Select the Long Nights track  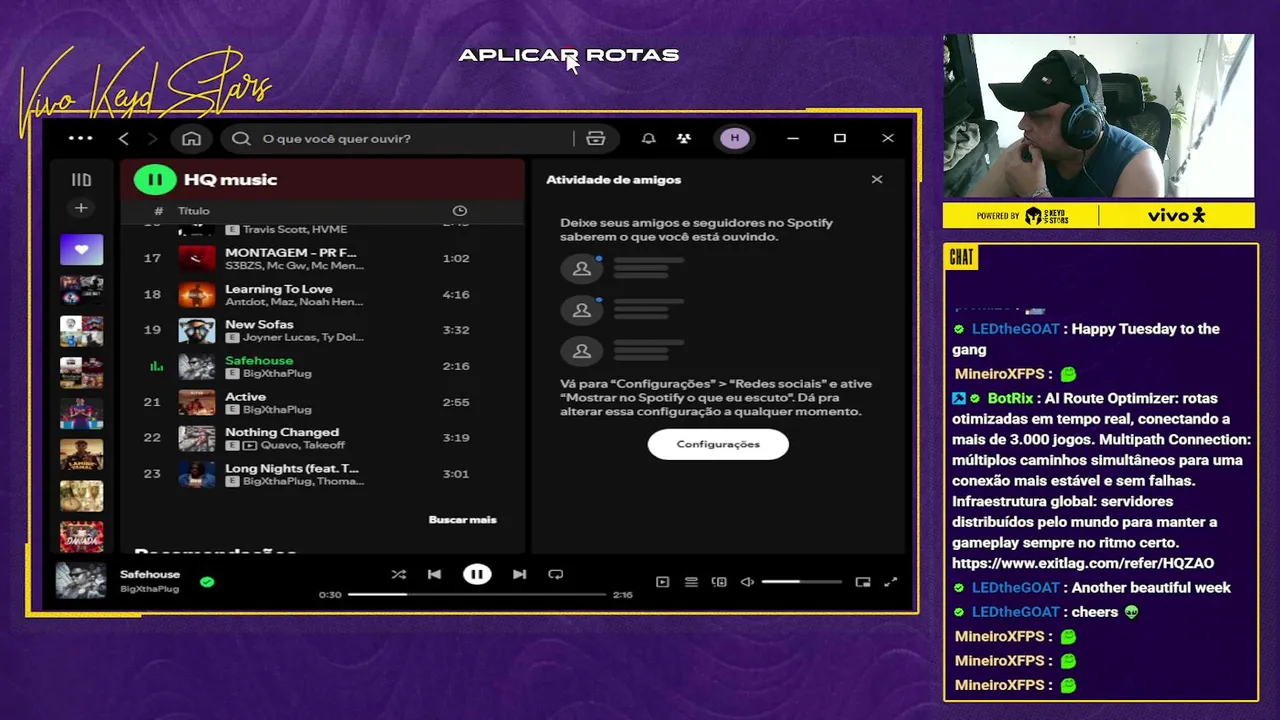(322, 474)
